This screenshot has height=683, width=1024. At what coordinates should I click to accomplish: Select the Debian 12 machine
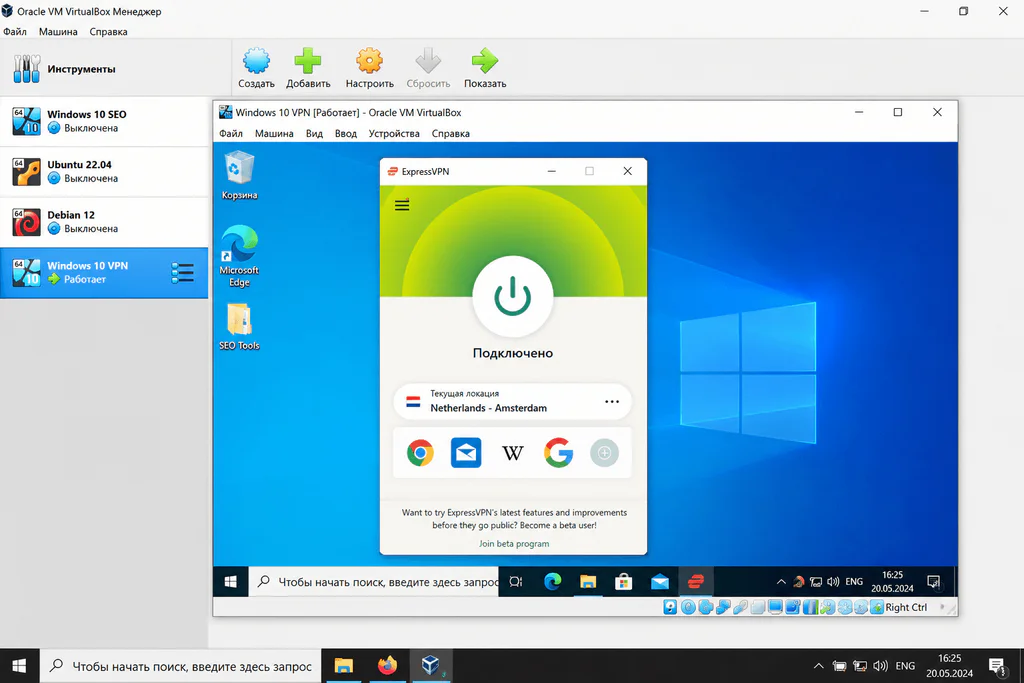coord(104,222)
